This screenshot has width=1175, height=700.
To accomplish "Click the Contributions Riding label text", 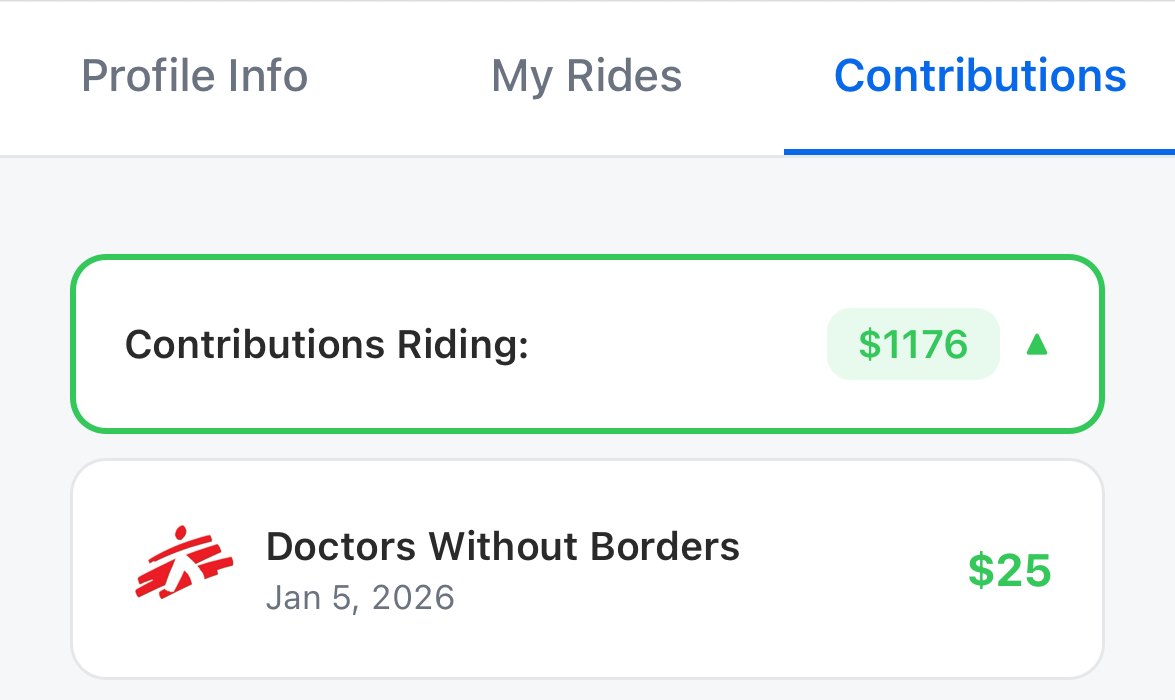I will pos(326,345).
